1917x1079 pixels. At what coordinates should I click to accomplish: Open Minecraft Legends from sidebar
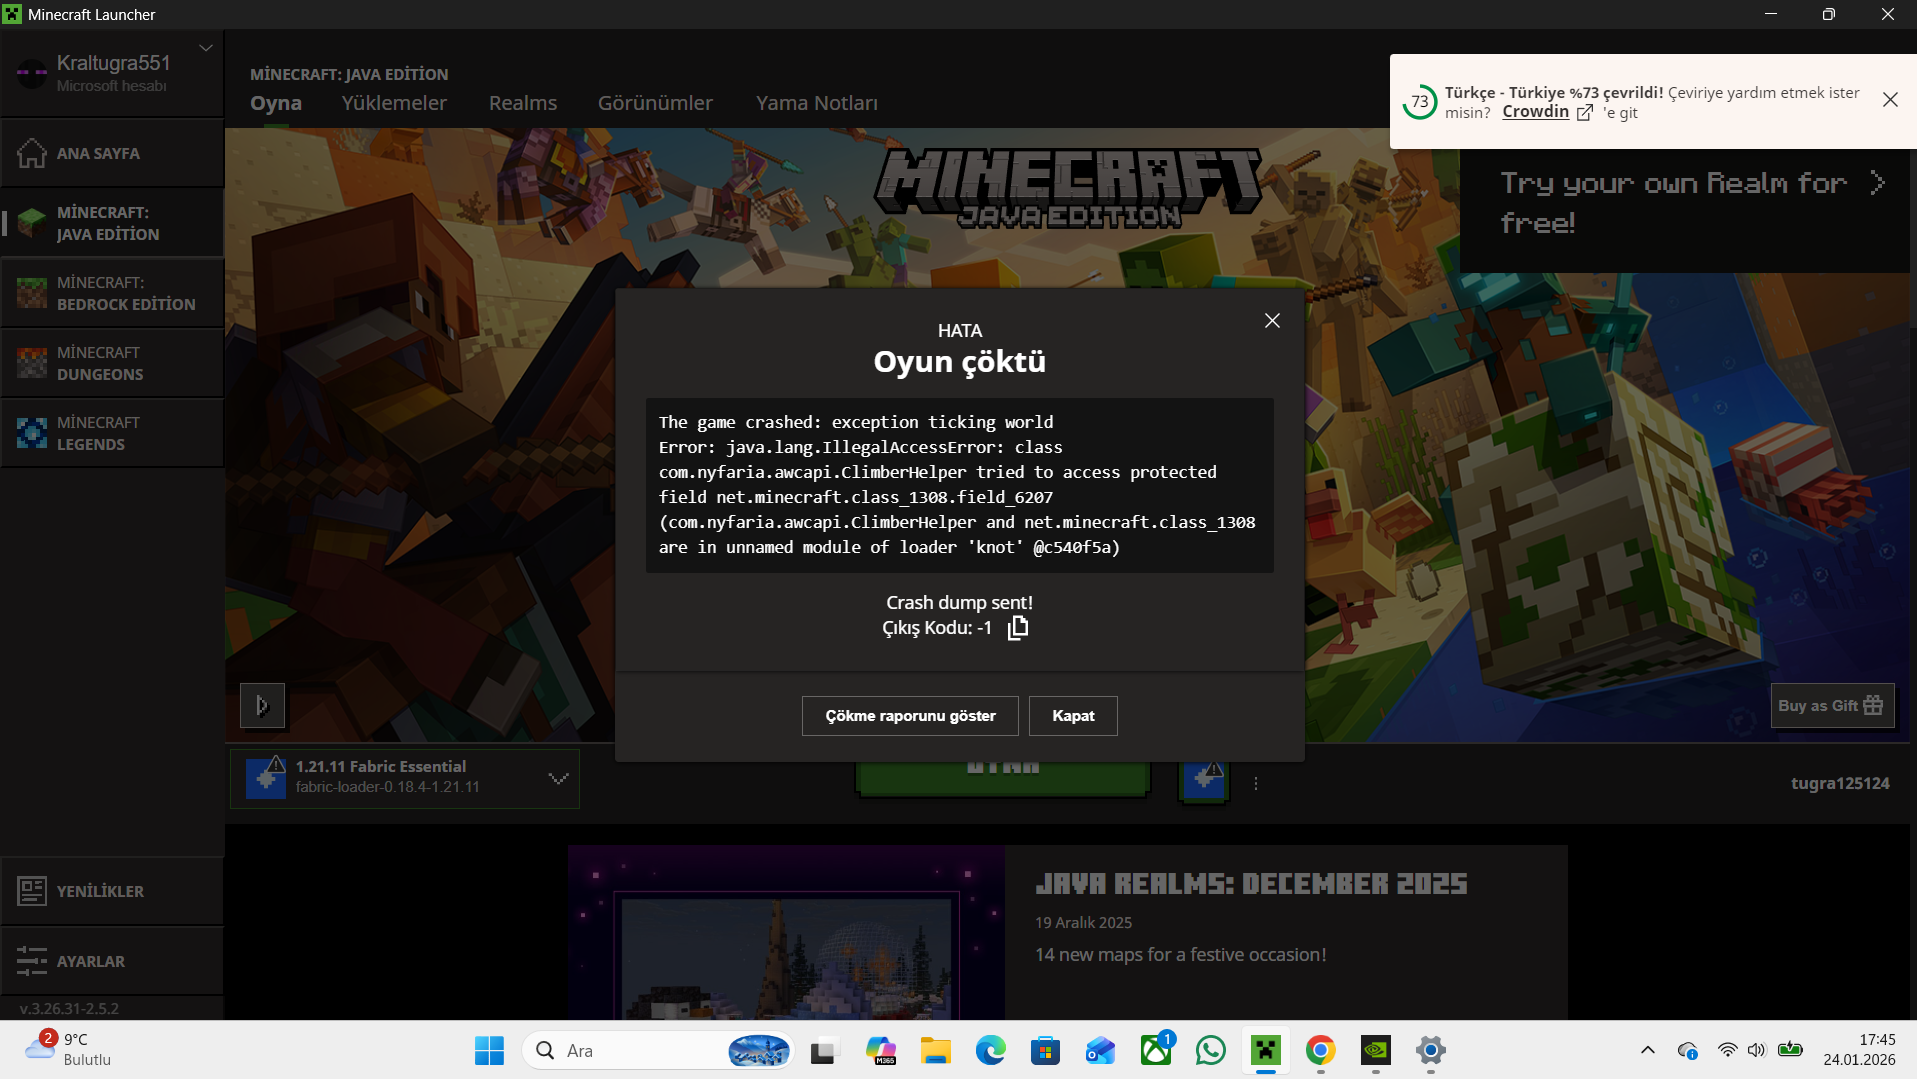pyautogui.click(x=112, y=433)
